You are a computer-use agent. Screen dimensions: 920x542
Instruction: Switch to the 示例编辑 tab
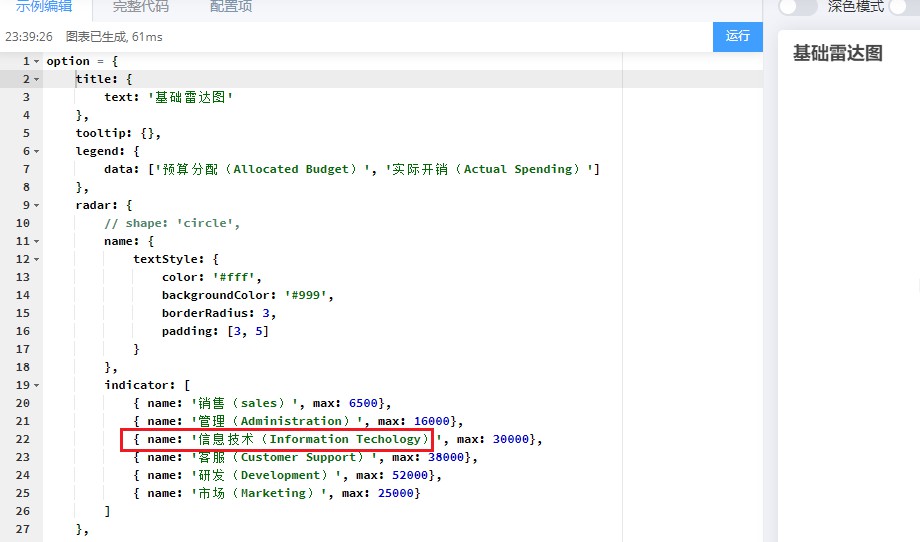coord(44,7)
